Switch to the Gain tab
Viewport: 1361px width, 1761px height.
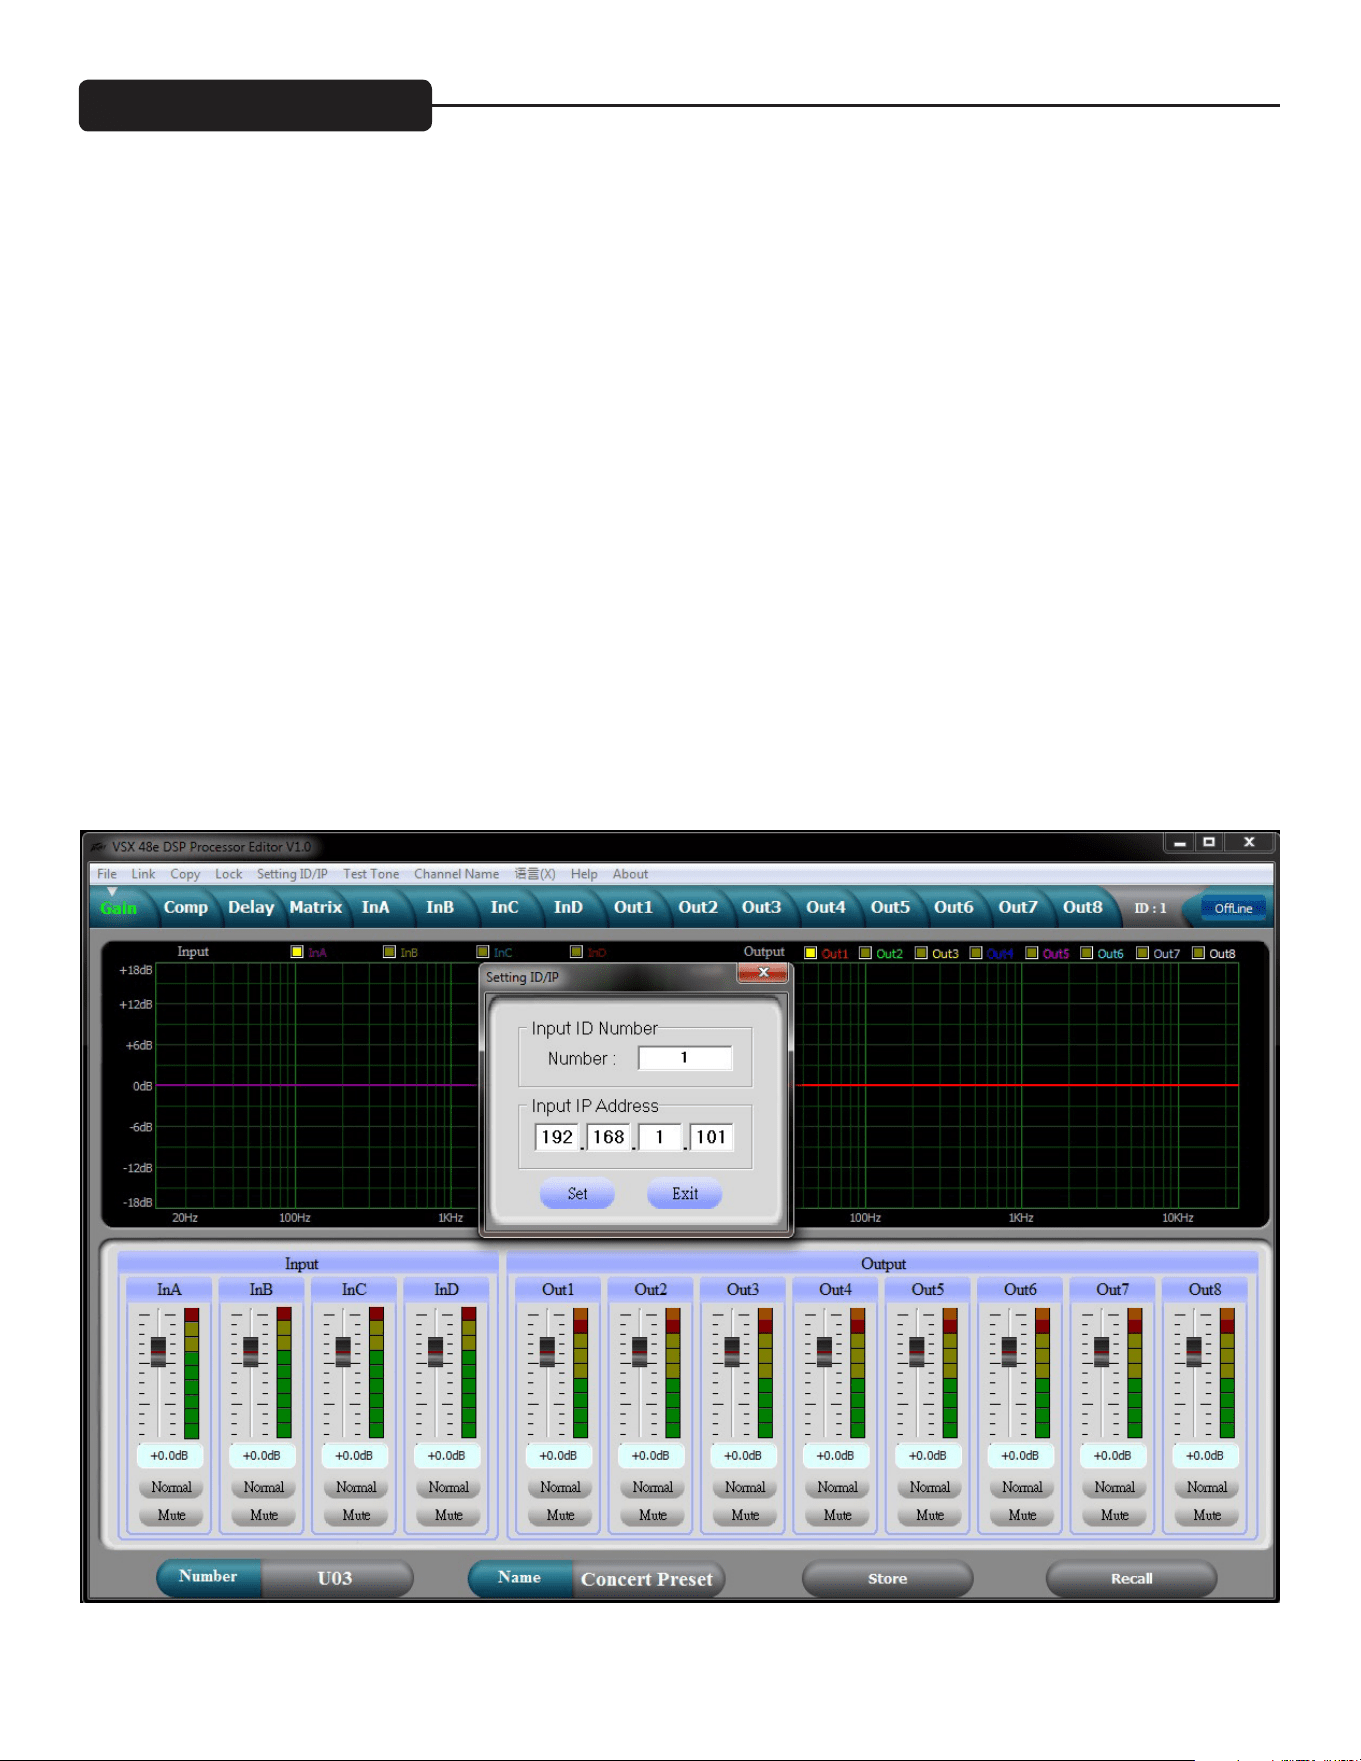coord(118,908)
